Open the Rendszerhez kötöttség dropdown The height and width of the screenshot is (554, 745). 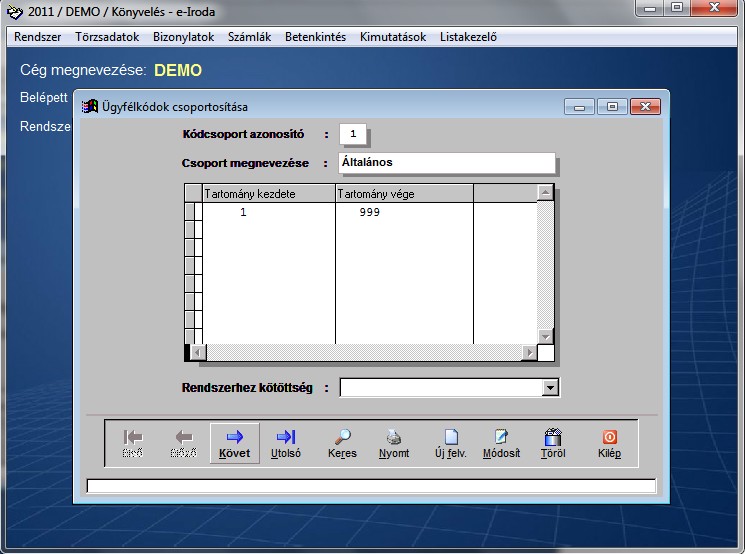pyautogui.click(x=549, y=388)
